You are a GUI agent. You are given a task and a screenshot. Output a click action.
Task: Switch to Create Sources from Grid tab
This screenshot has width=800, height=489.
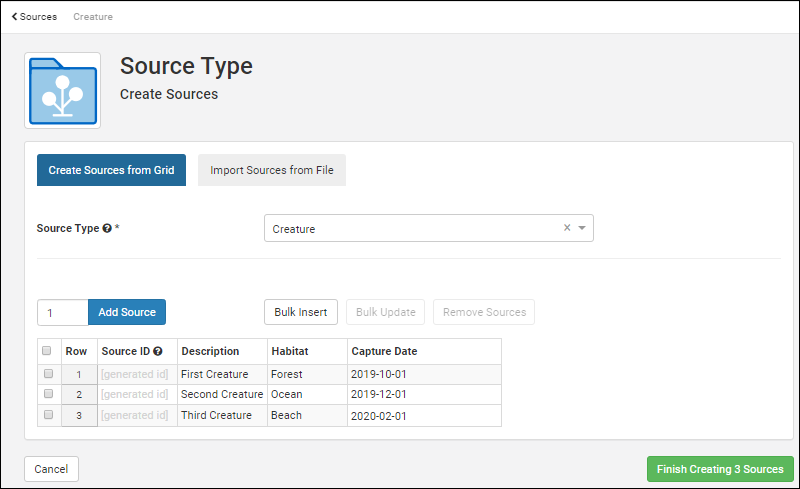pos(111,170)
